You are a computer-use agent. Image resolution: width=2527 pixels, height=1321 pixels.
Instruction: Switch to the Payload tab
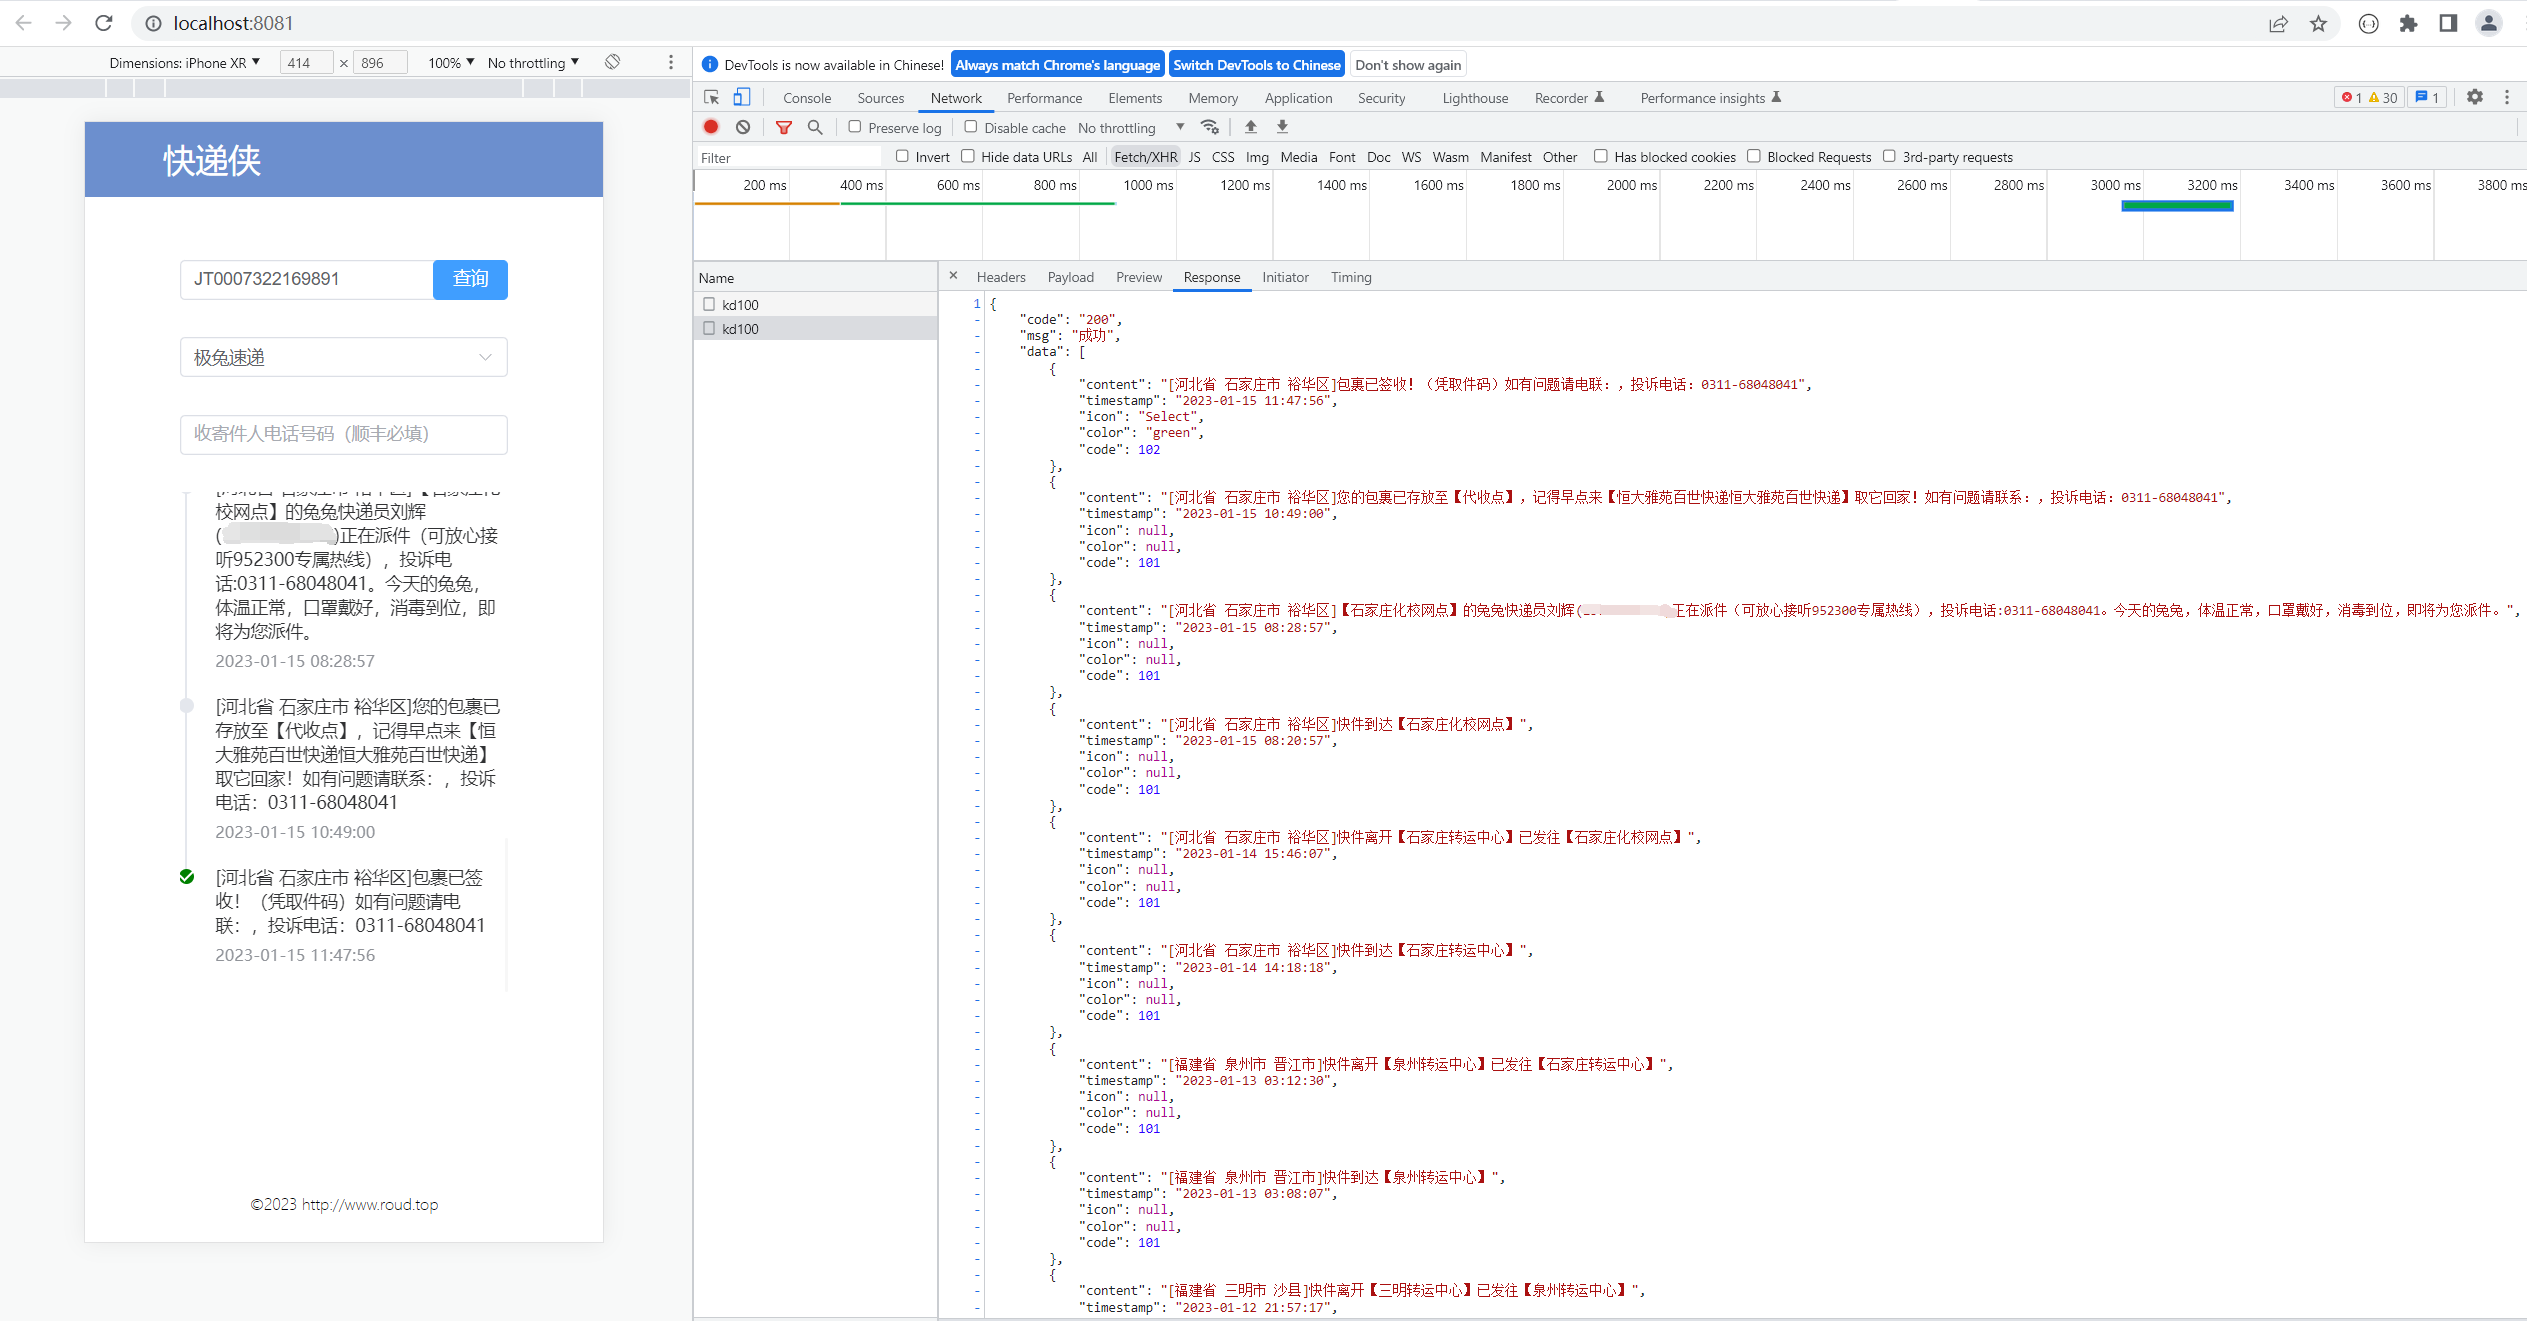pyautogui.click(x=1070, y=277)
